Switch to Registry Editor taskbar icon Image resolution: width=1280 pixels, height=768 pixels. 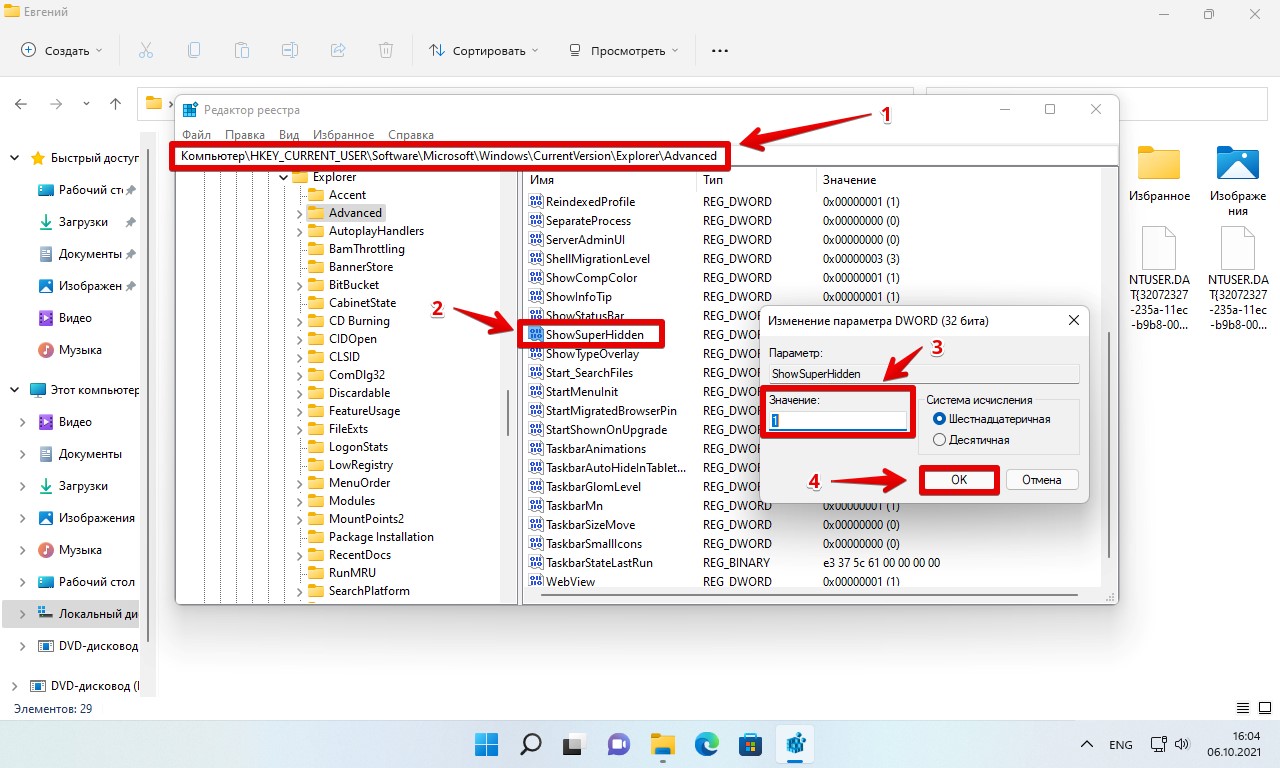795,744
